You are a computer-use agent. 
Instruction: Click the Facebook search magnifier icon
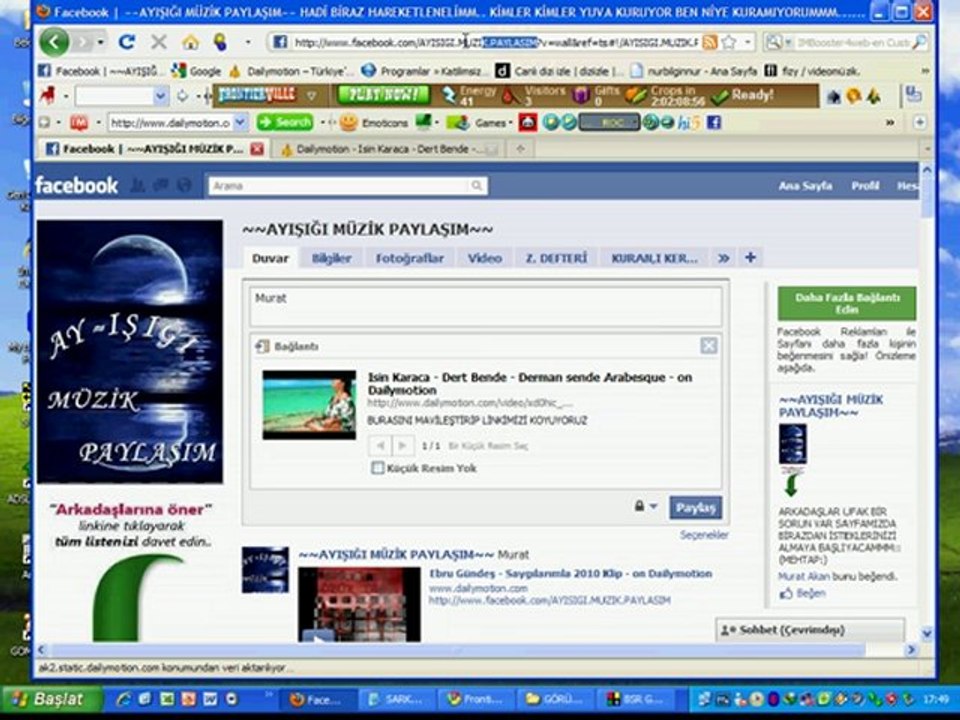click(x=476, y=186)
